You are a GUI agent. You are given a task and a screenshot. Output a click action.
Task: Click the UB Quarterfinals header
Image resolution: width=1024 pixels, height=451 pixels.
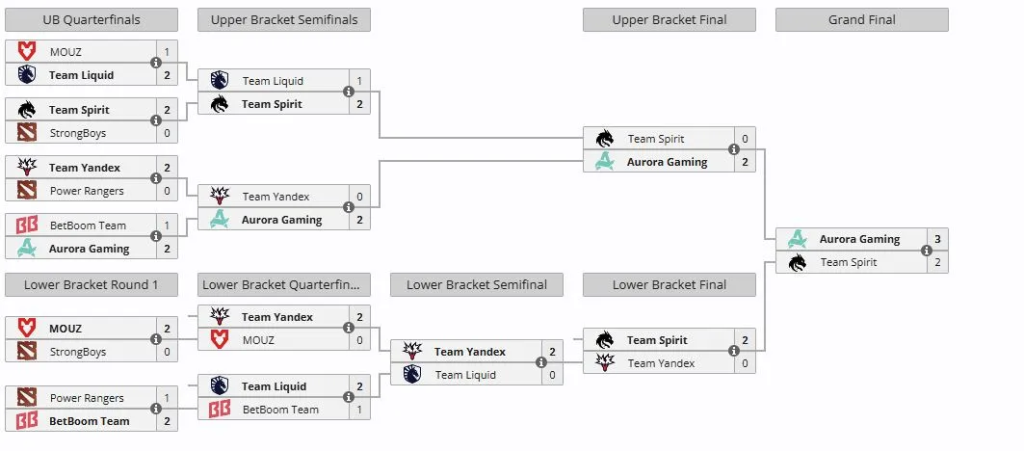(x=91, y=20)
